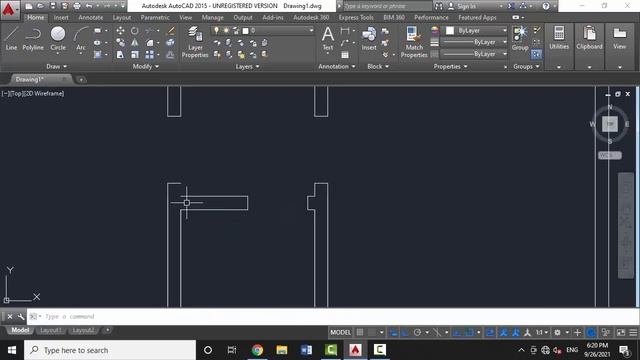Open Google Chrome from the taskbar
The width and height of the screenshot is (640, 360).
click(257, 350)
